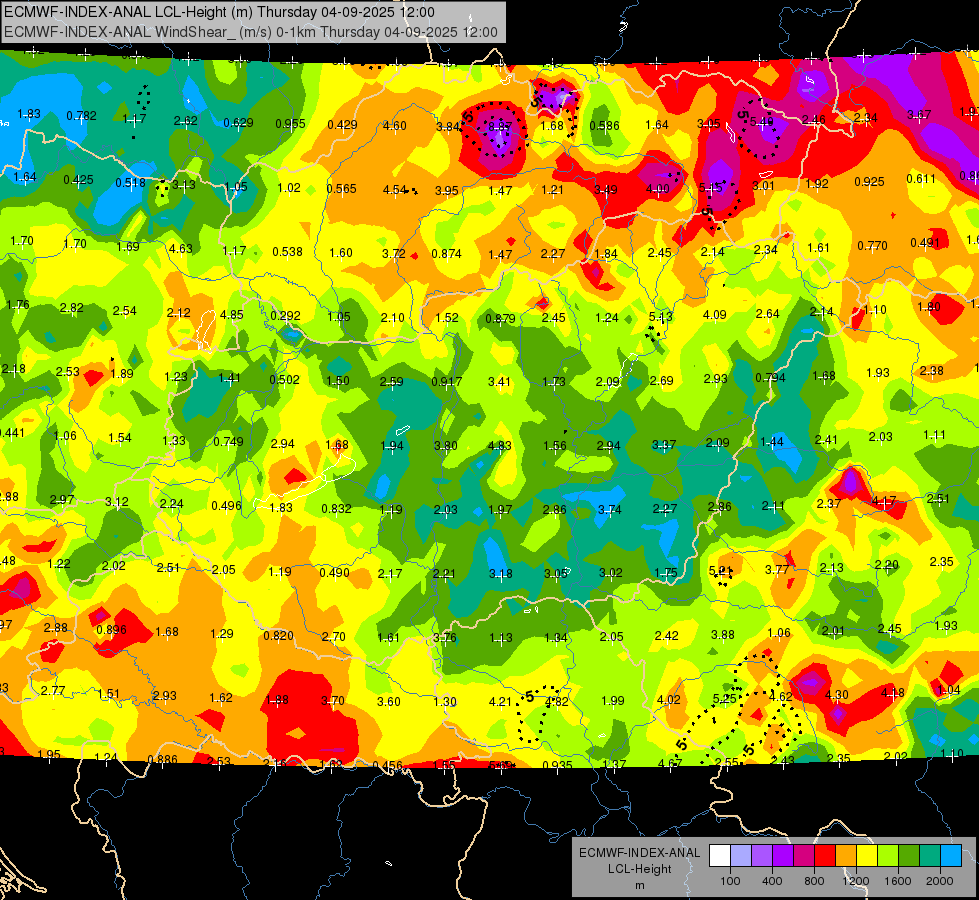The height and width of the screenshot is (900, 979).
Task: Select the yellow swatch in the legend
Action: [867, 856]
